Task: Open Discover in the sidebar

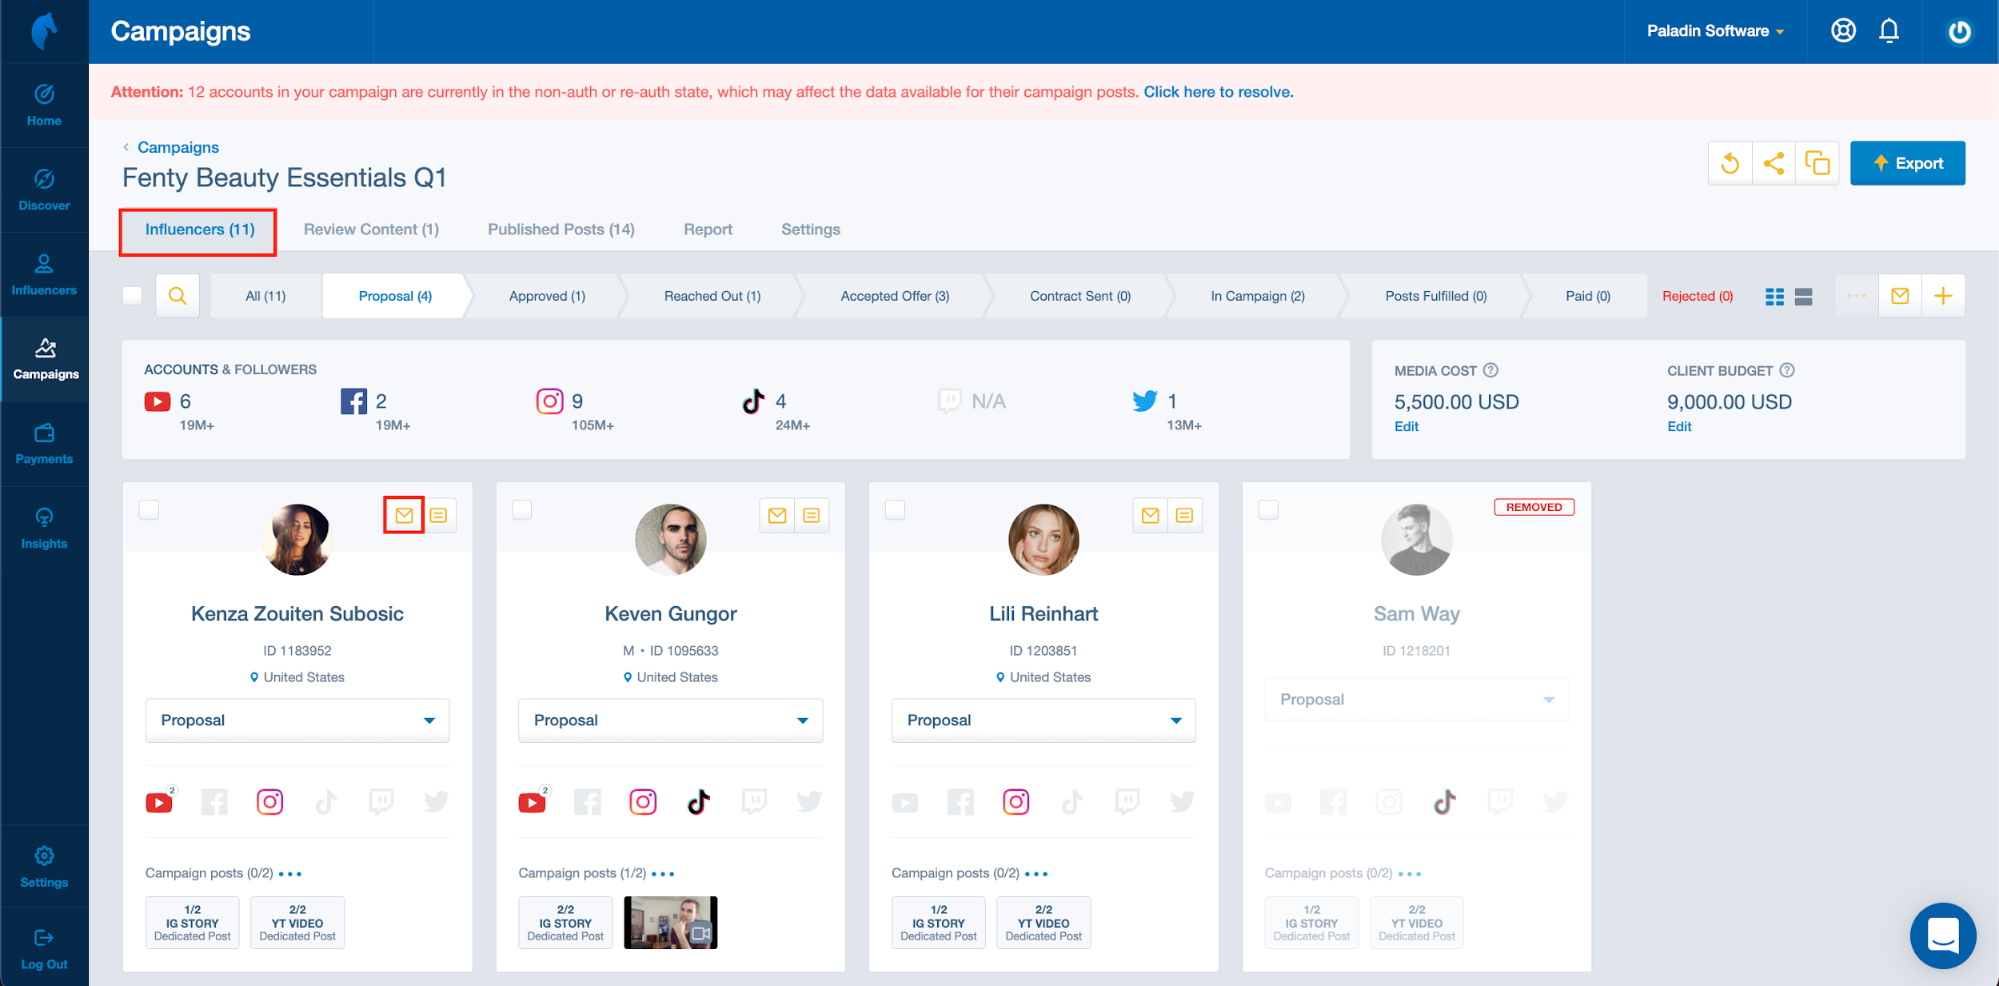Action: click(44, 190)
